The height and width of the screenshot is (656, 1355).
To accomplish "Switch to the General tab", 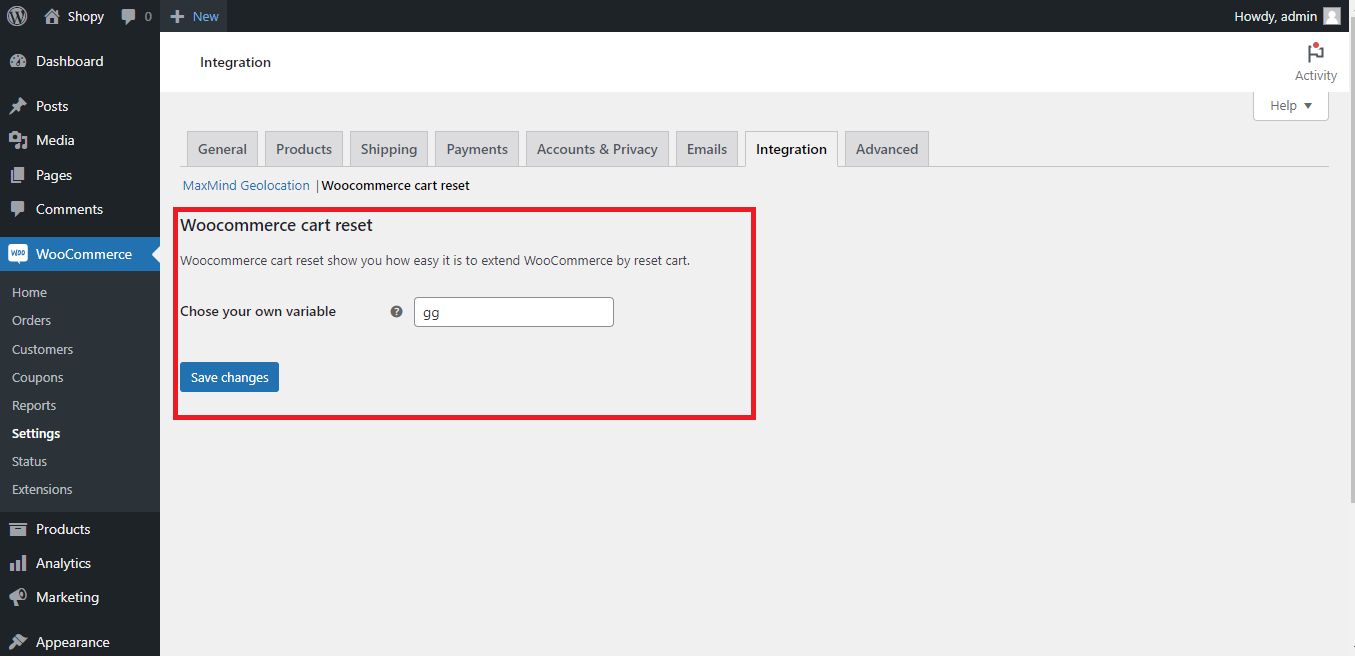I will pos(222,149).
